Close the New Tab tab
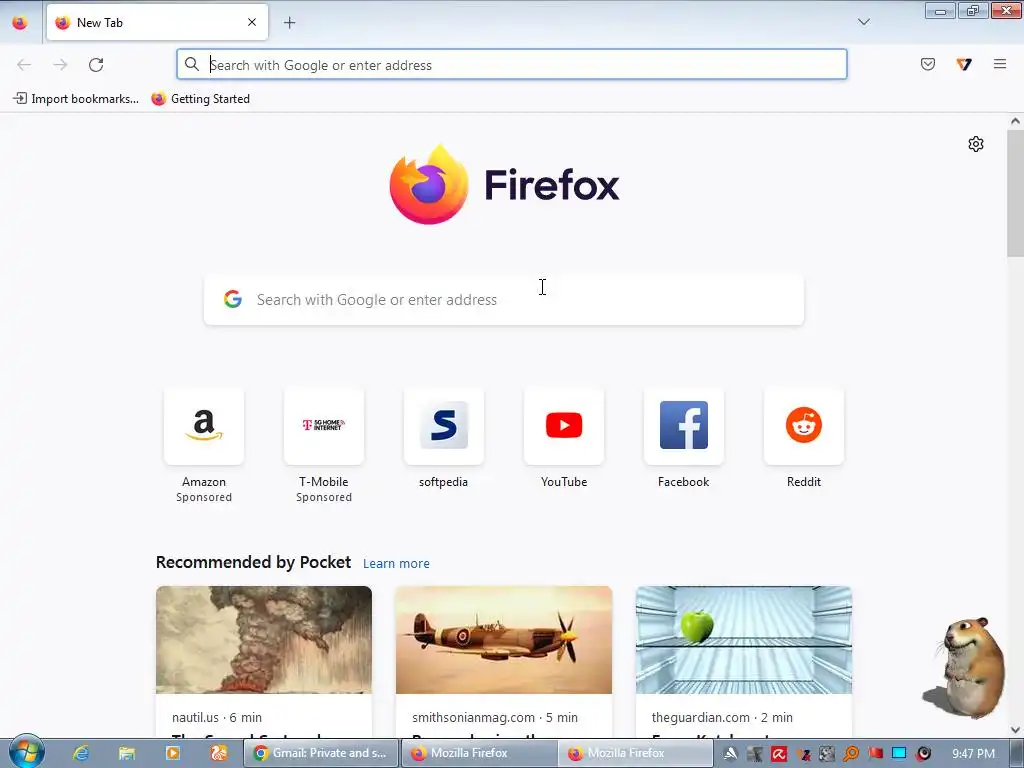This screenshot has width=1024, height=768. (x=252, y=22)
